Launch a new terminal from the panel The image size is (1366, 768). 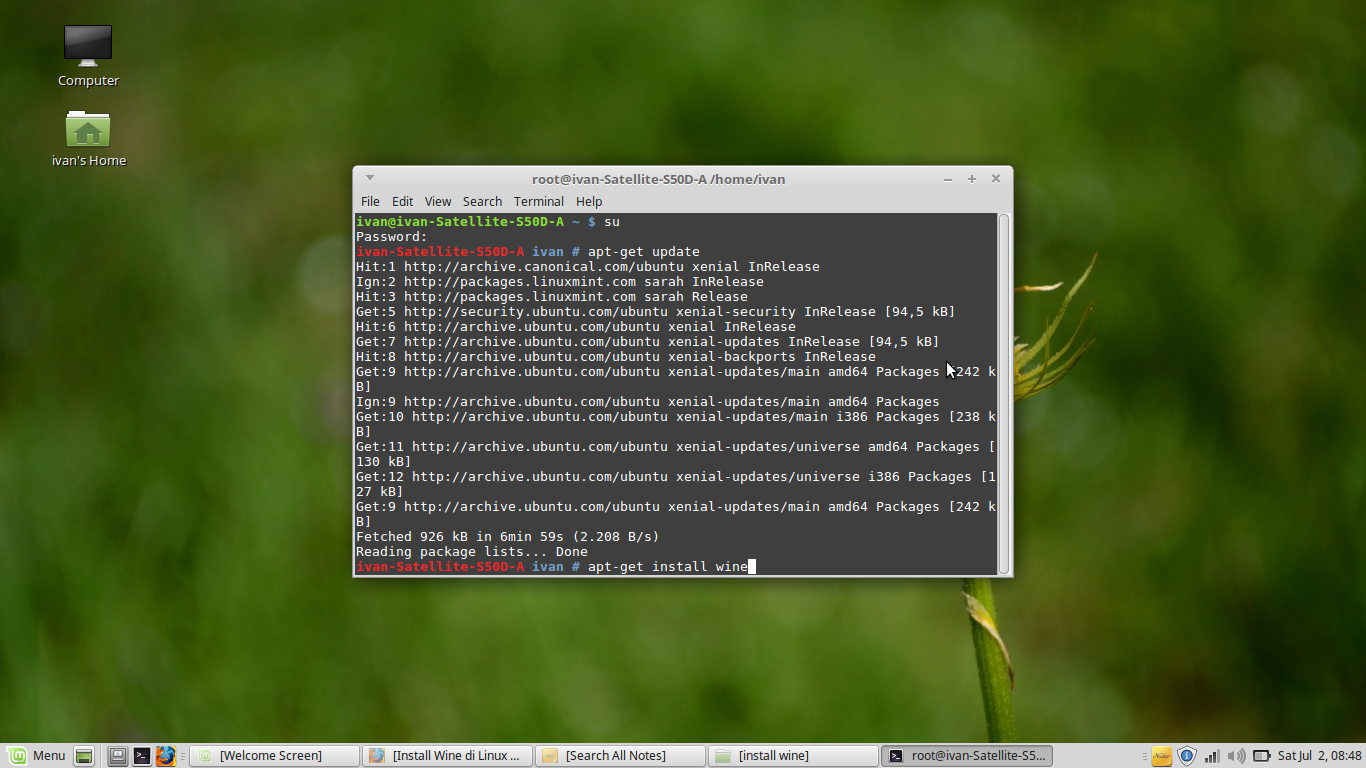(x=141, y=755)
